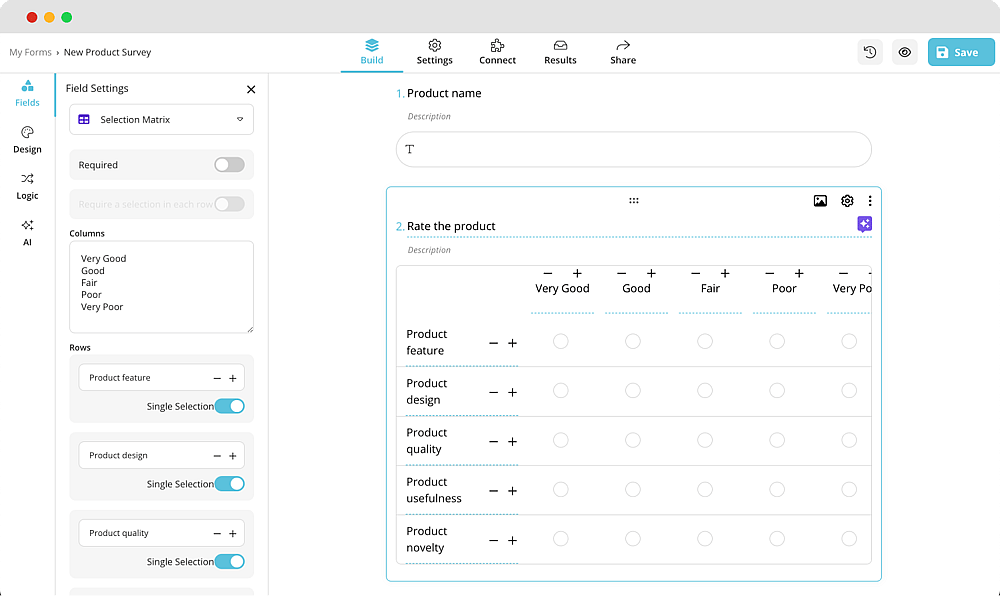Image resolution: width=1000 pixels, height=596 pixels.
Task: Add image to Rate the product question
Action: (820, 201)
